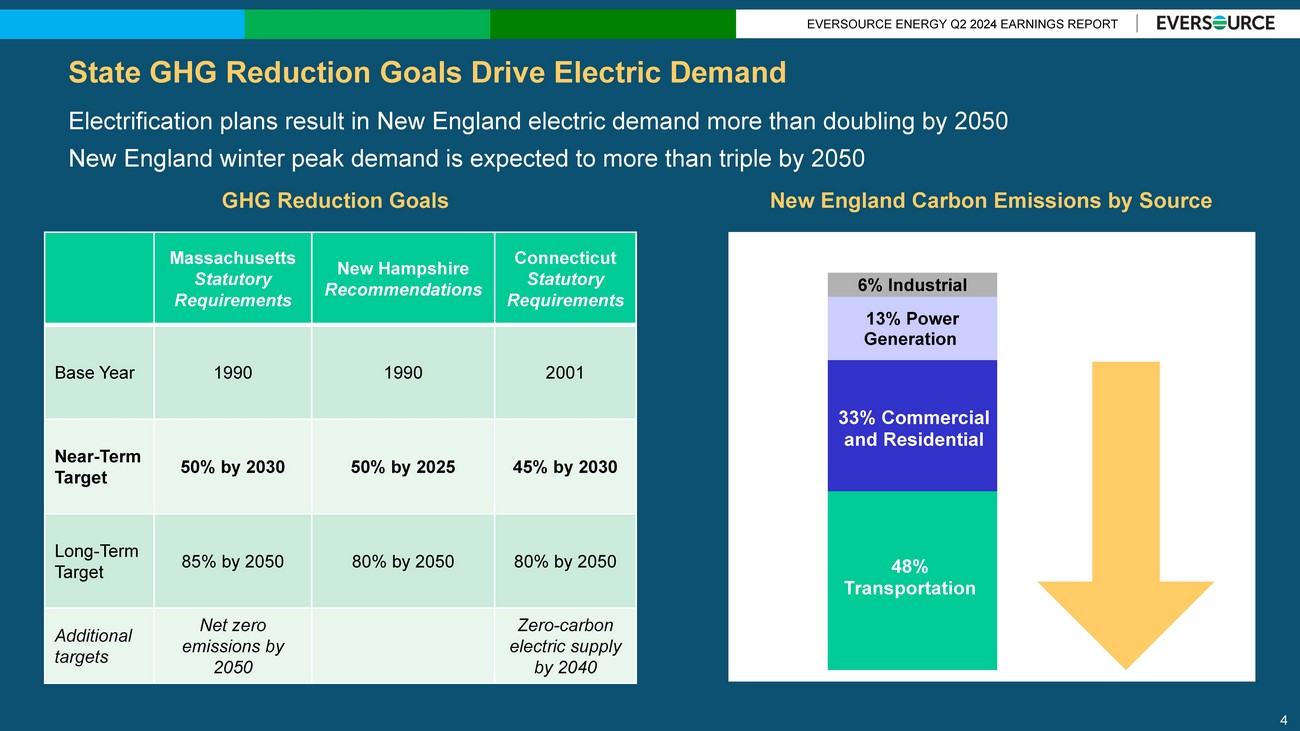Click the '50% by 2025' table cell

point(403,467)
